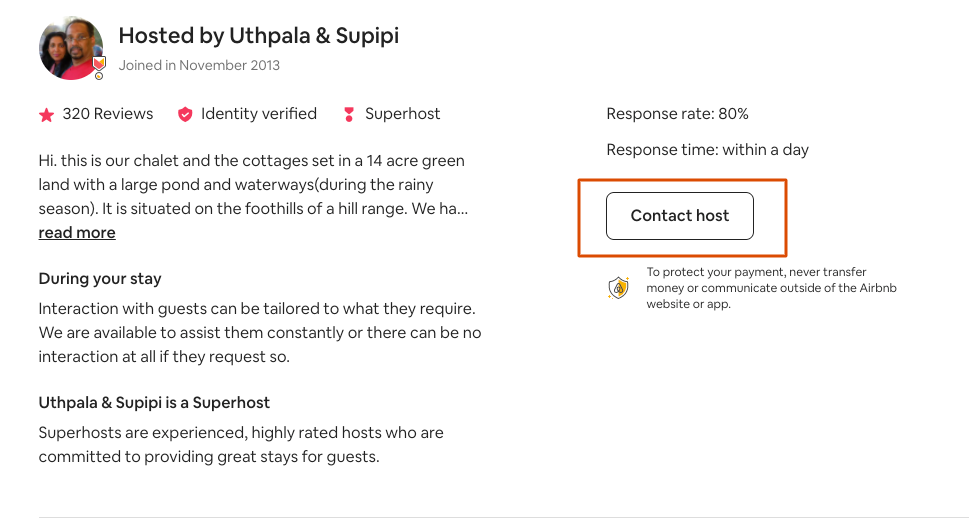Click the Superhosts explanation paragraph
This screenshot has width=969, height=518.
click(241, 445)
